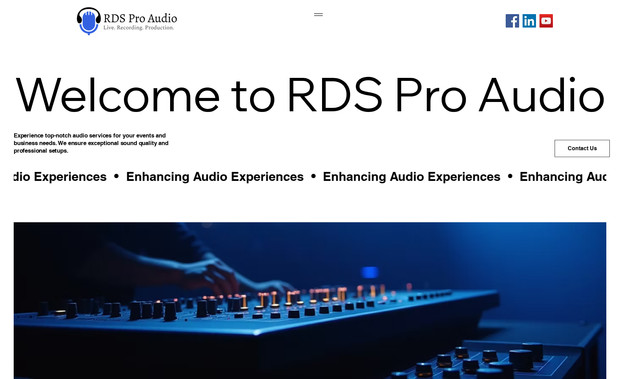Open the YouTube social icon
Image resolution: width=620 pixels, height=379 pixels.
click(x=546, y=21)
